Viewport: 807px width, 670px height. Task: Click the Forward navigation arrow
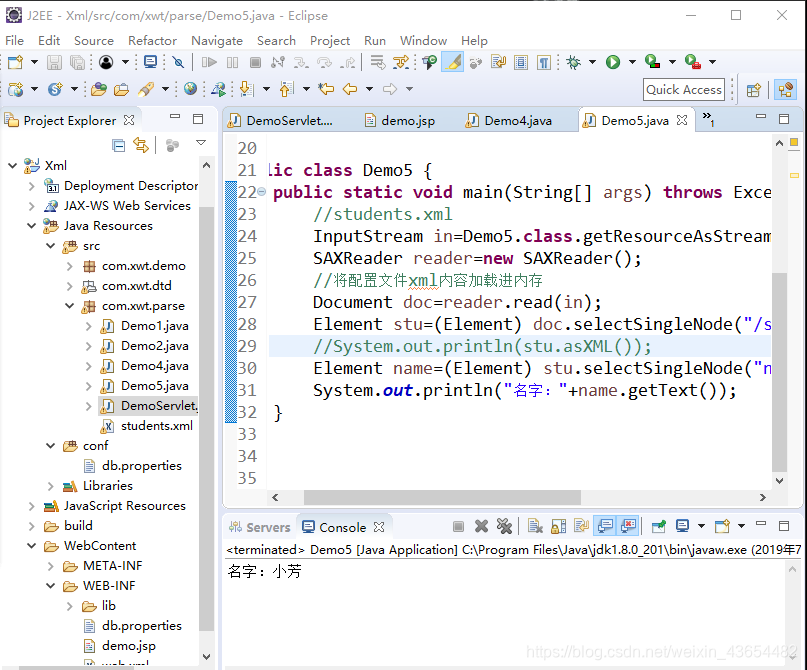click(390, 89)
